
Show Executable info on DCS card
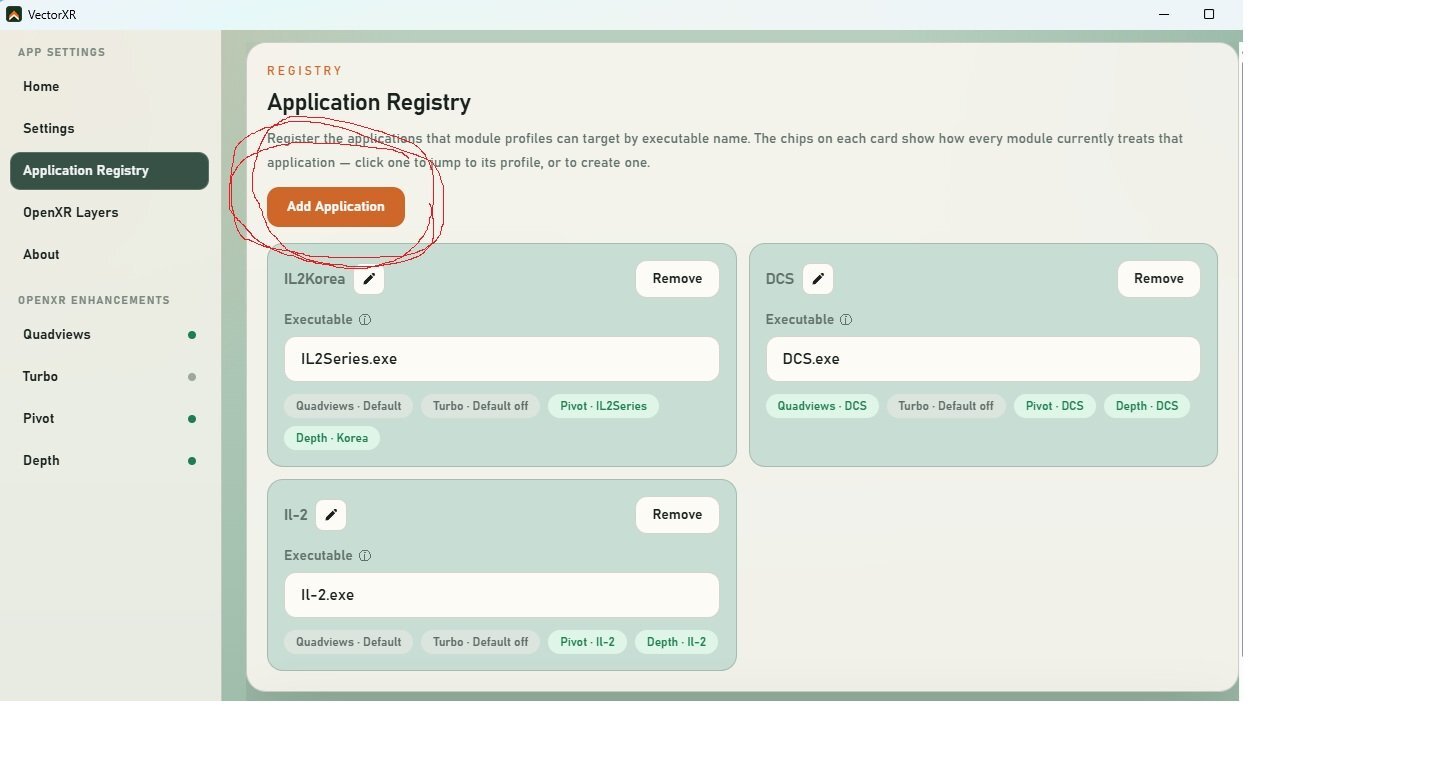click(846, 320)
